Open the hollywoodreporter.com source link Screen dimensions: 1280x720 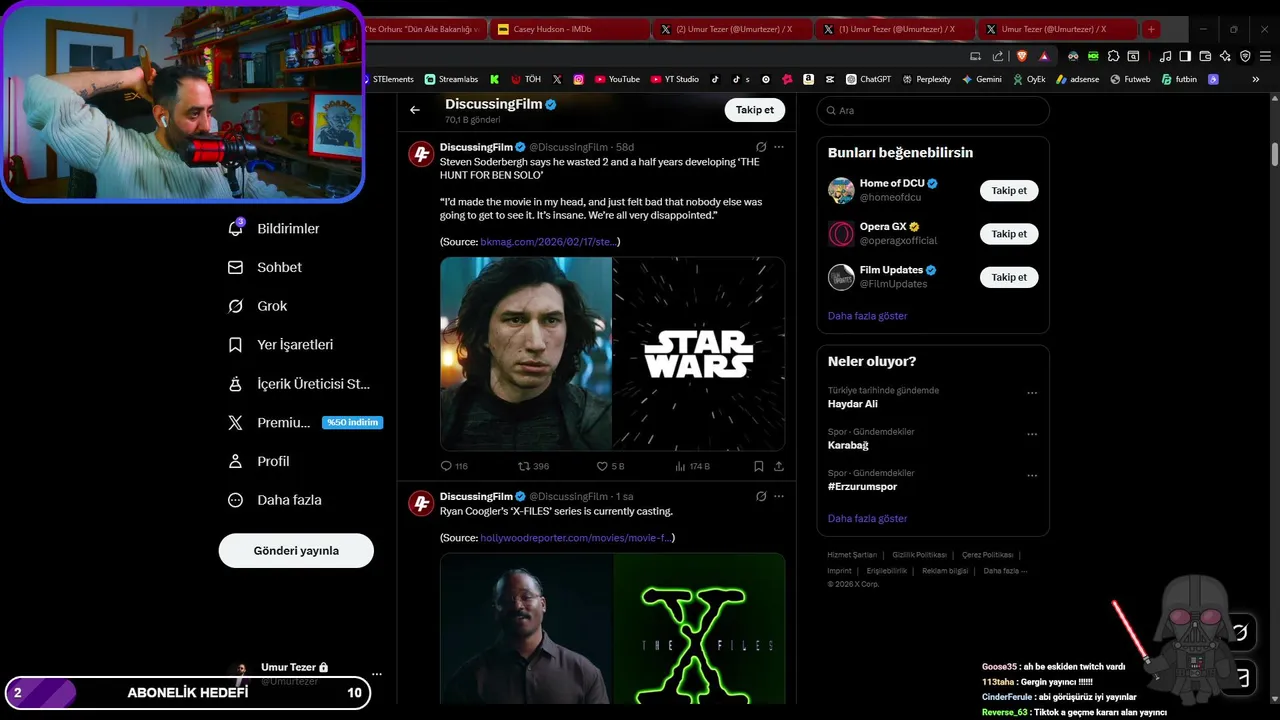click(x=576, y=538)
